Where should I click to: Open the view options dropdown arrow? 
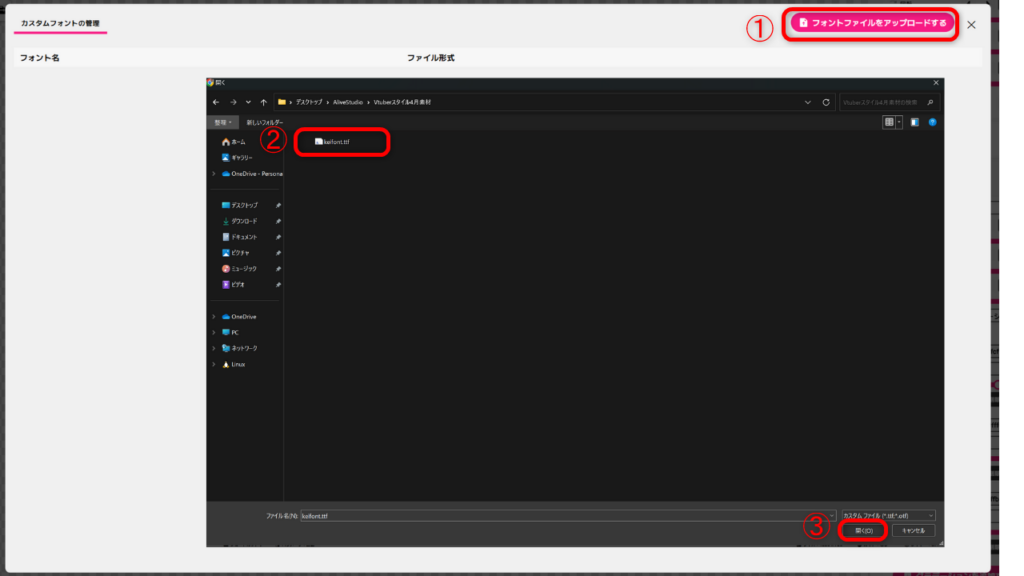click(899, 122)
